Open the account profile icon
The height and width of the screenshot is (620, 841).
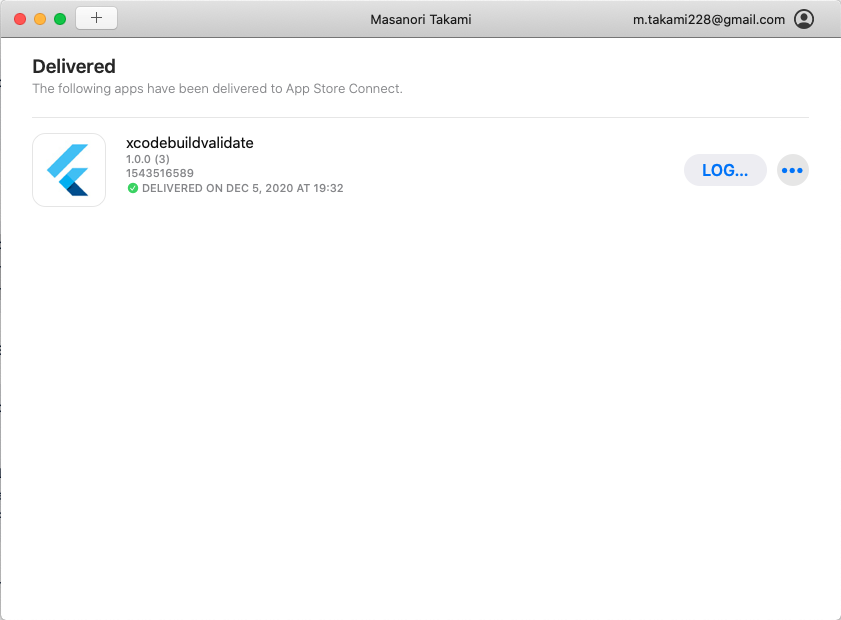tap(803, 19)
